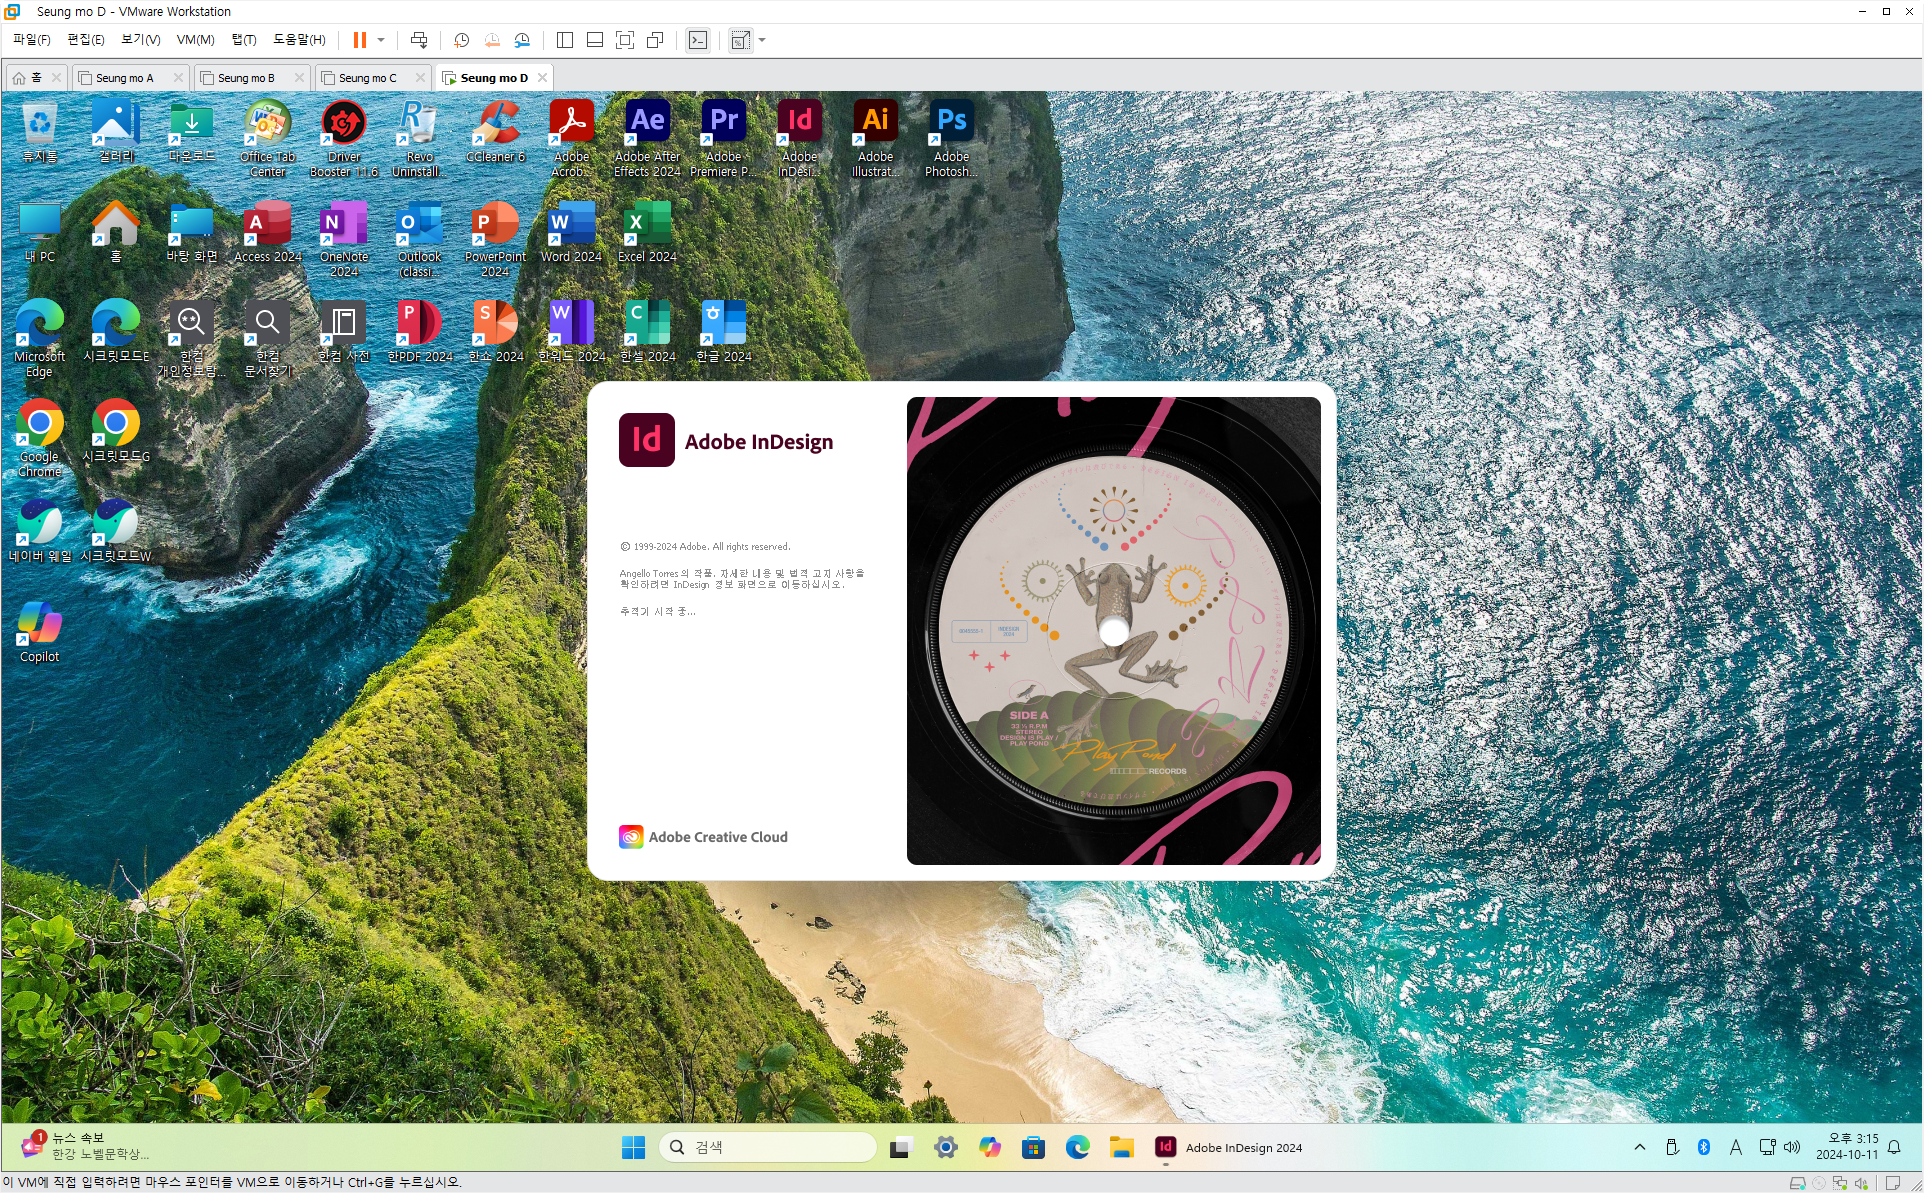1924x1193 pixels.
Task: Close the Seung mo D tab
Action: pyautogui.click(x=542, y=78)
